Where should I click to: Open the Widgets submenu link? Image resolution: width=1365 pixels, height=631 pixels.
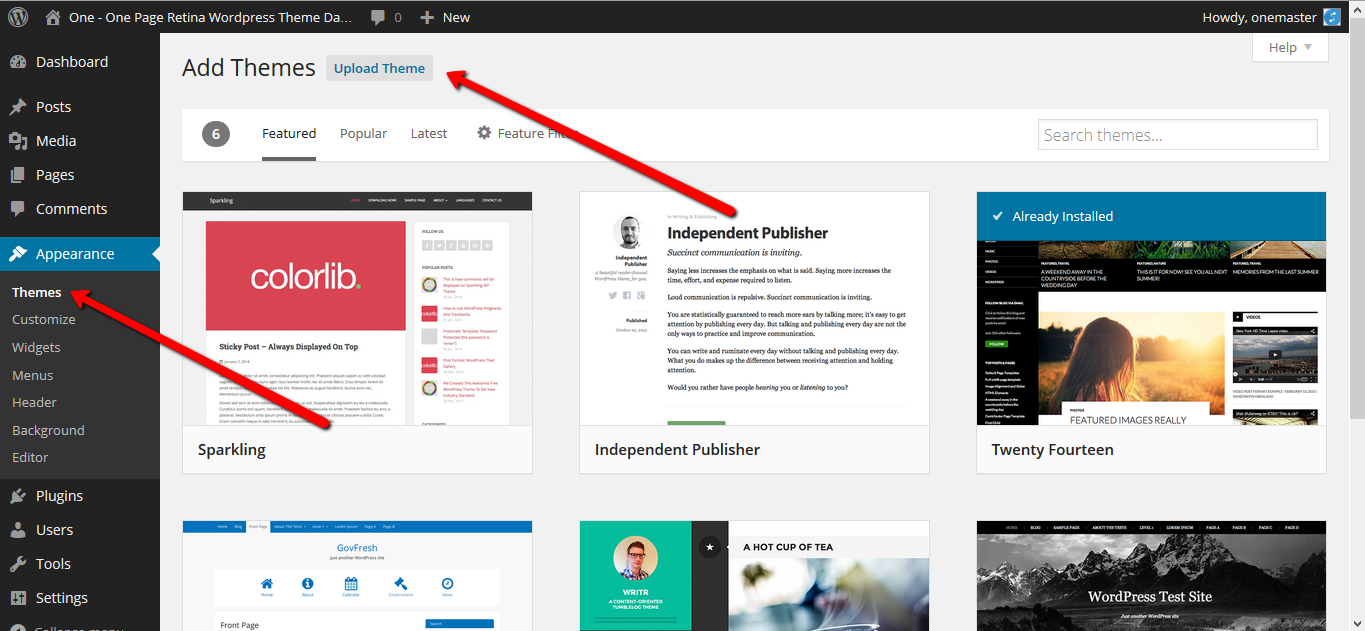tap(36, 347)
